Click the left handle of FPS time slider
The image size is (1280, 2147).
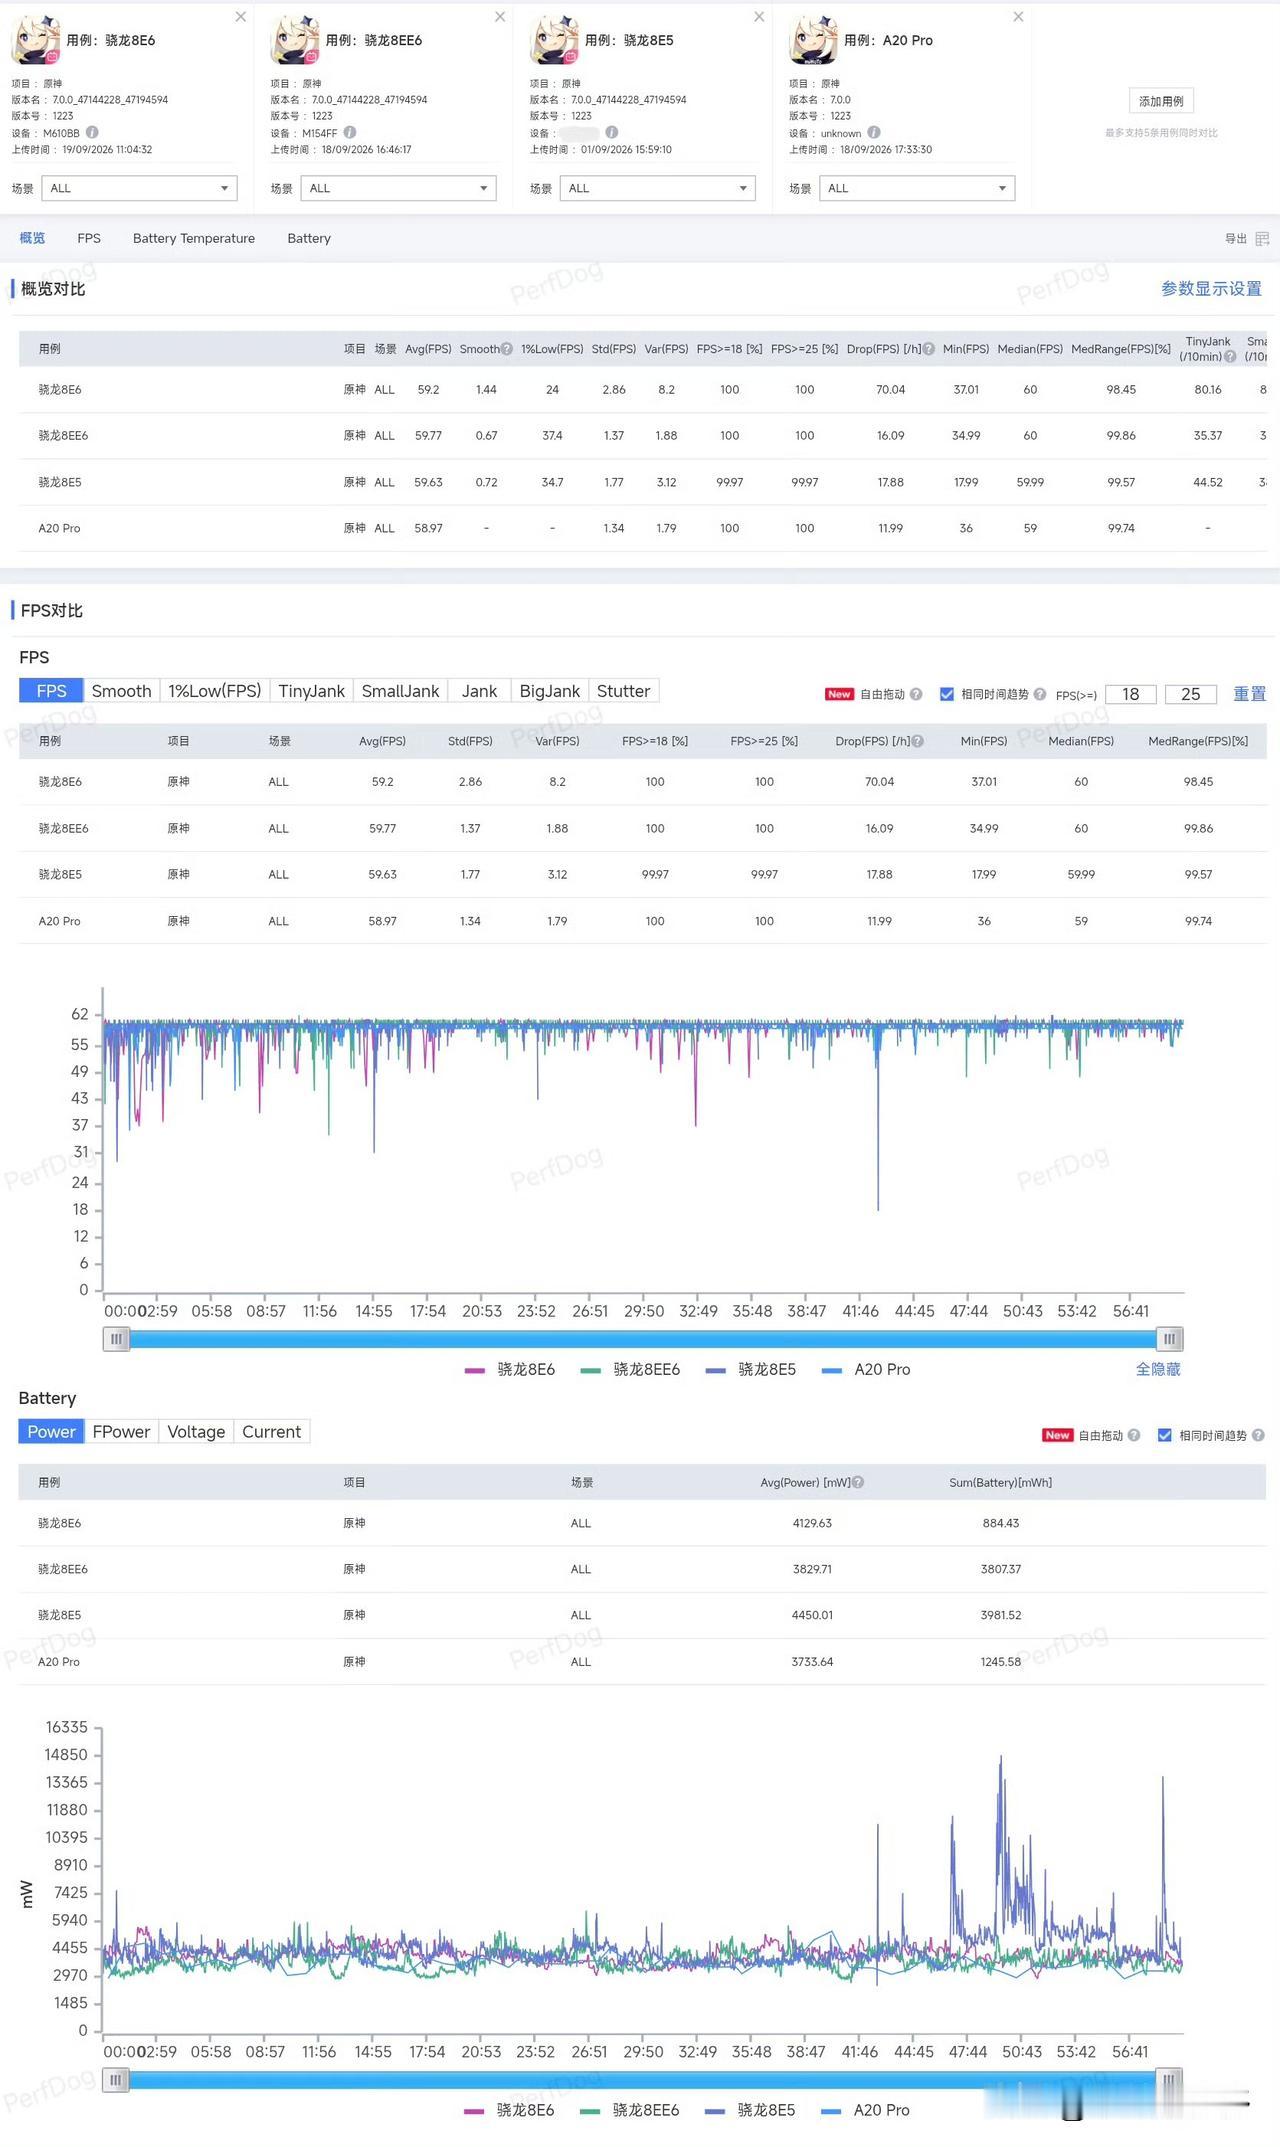tap(117, 1339)
